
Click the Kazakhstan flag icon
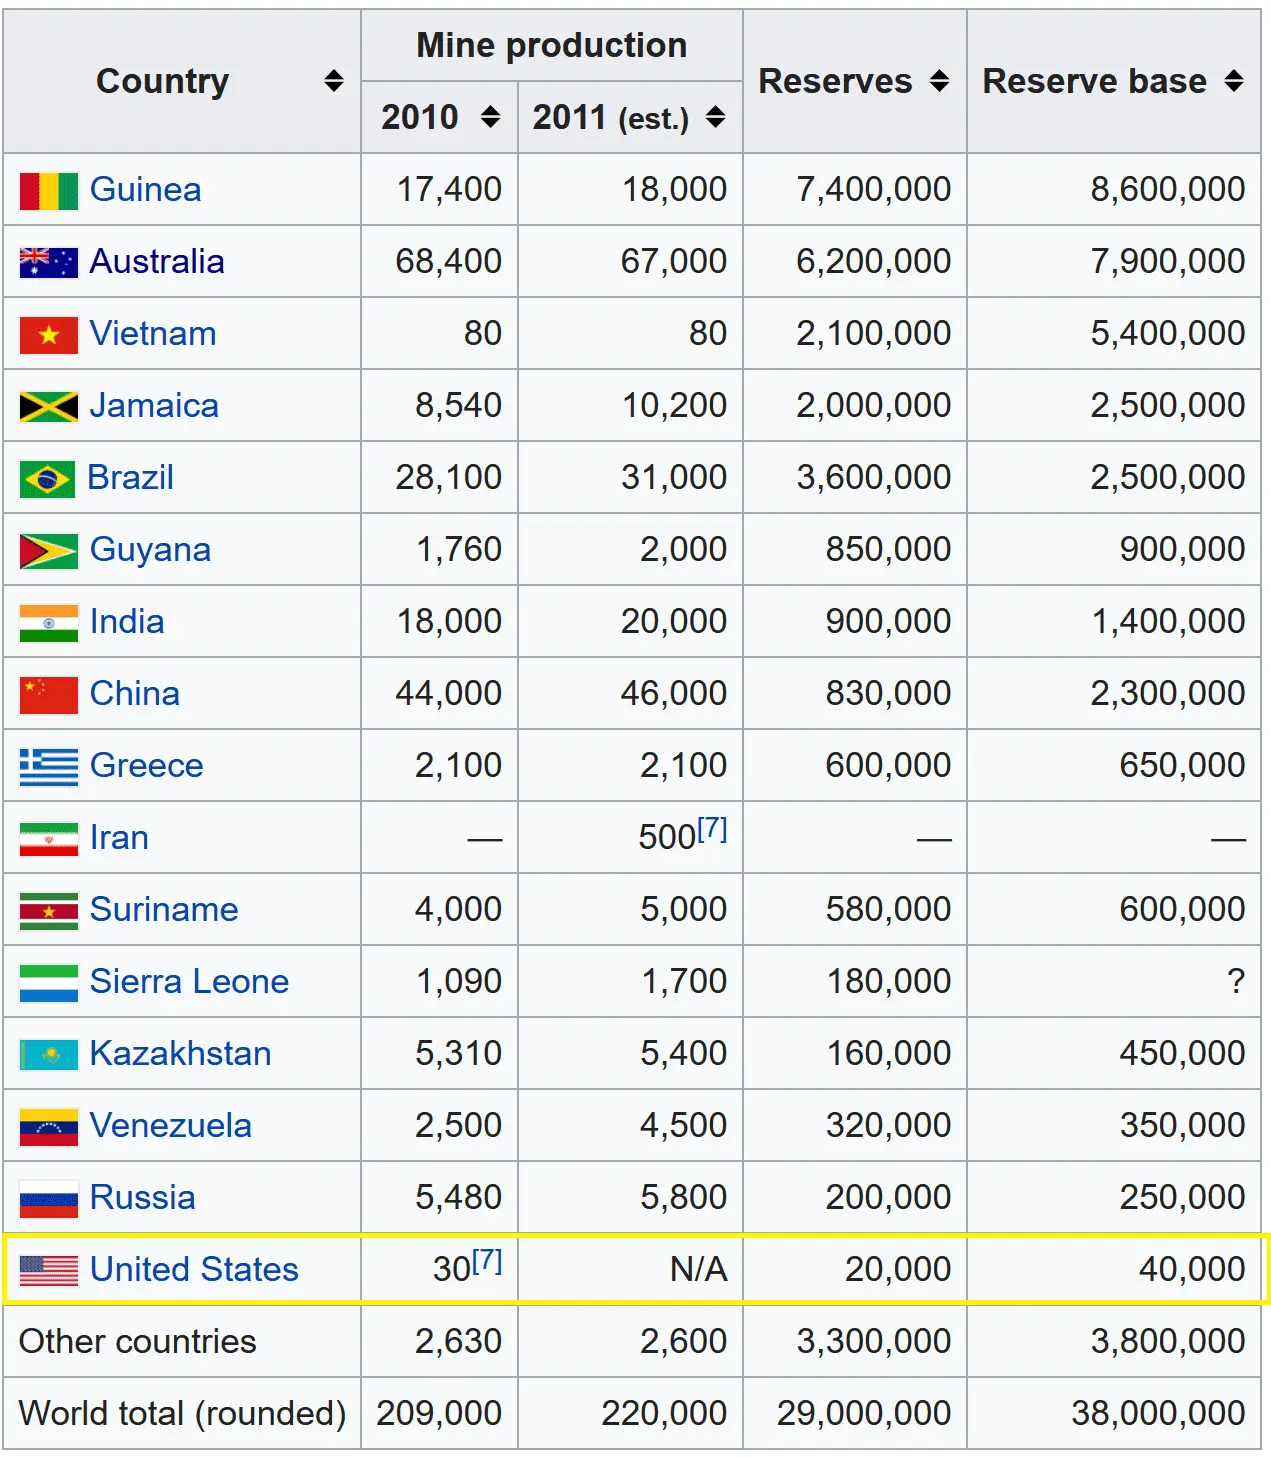[x=48, y=1055]
